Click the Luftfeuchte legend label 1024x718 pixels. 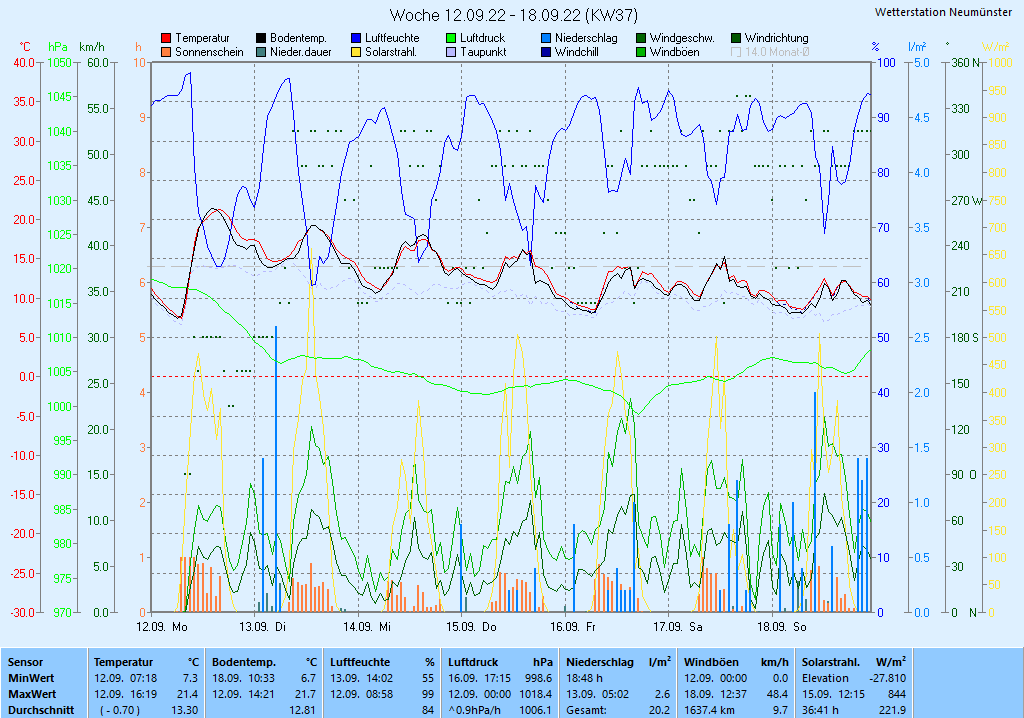coord(392,39)
